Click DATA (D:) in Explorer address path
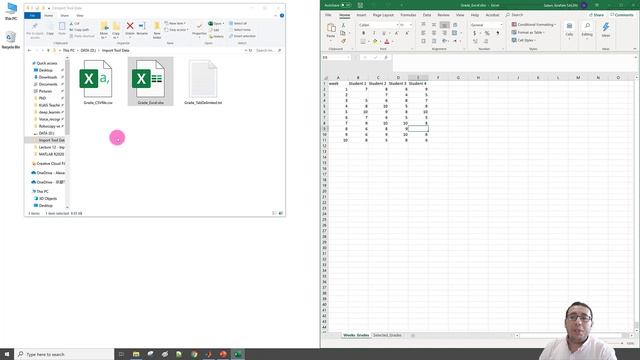640x360 pixels. [x=88, y=51]
